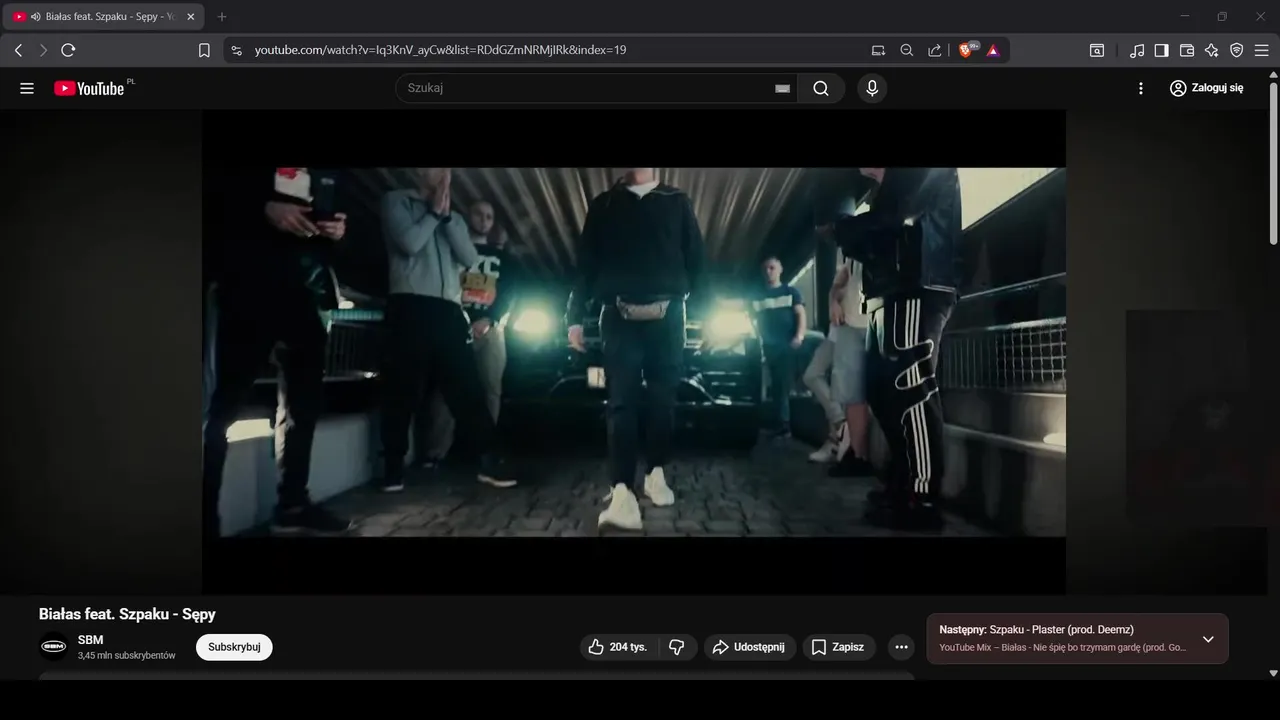Expand the Następny playlist panel chevron
The image size is (1280, 720).
[x=1208, y=639]
